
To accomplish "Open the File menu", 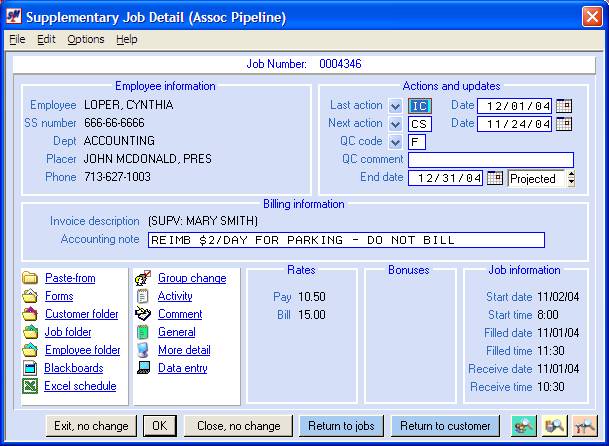I will coord(17,39).
